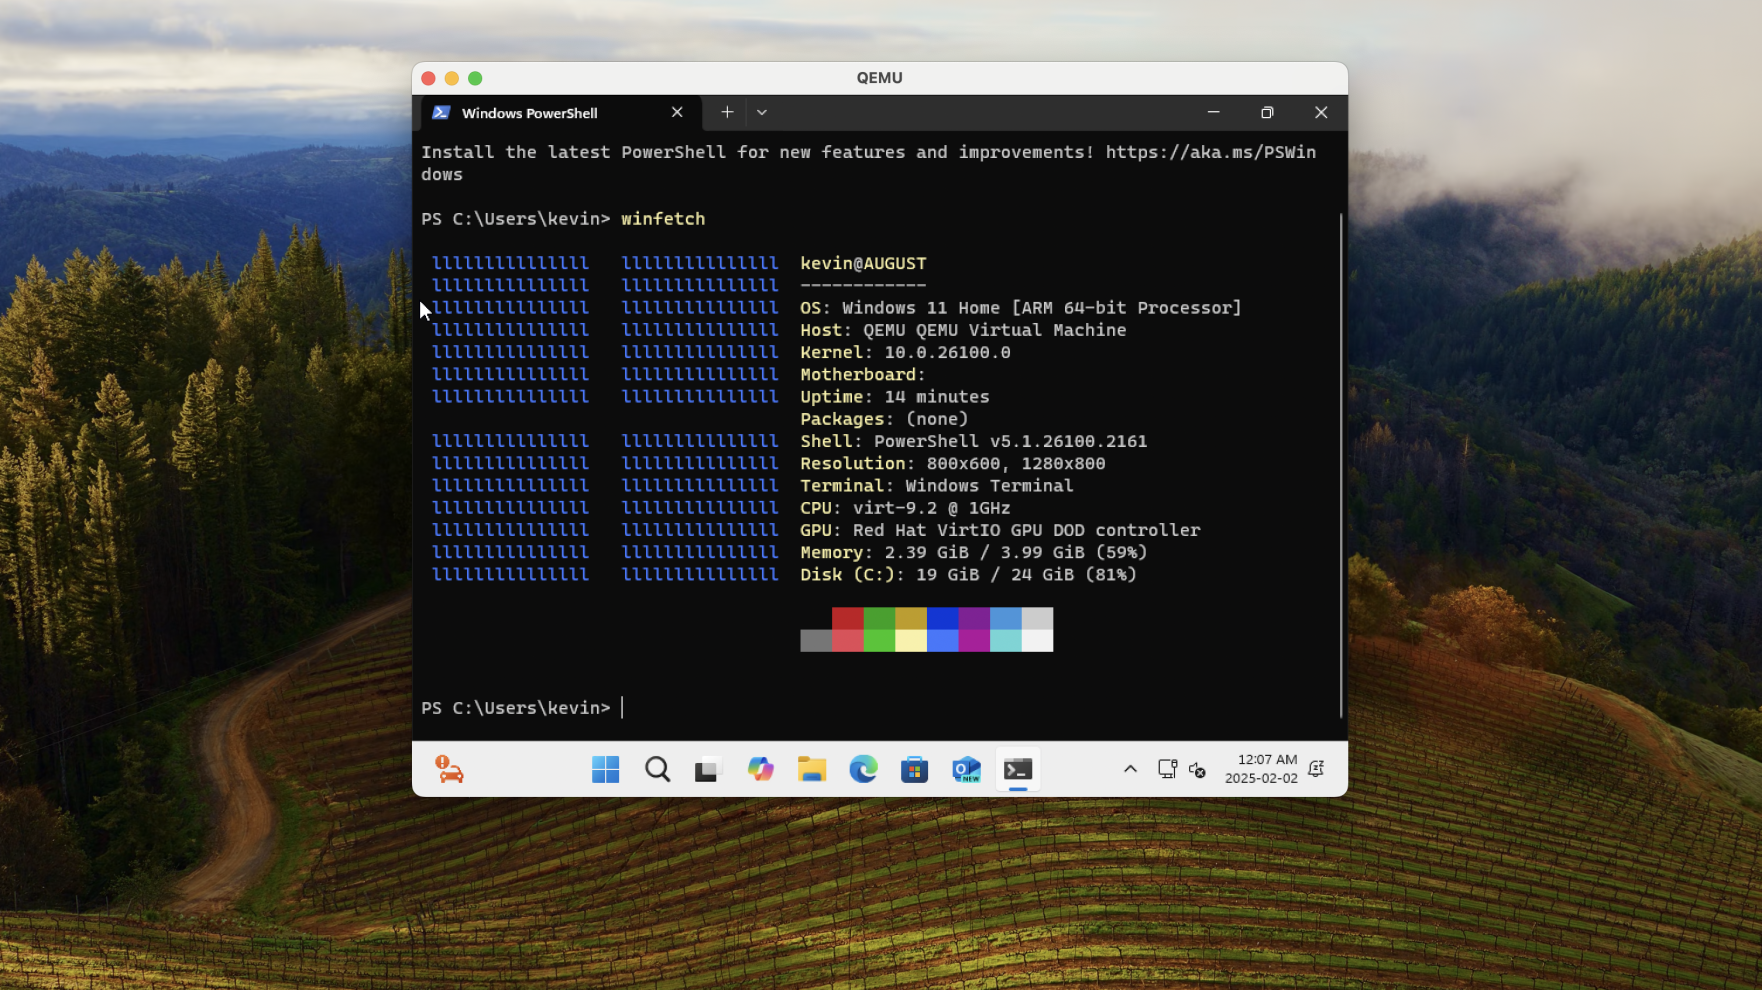Open File Explorer from the taskbar

pos(812,769)
